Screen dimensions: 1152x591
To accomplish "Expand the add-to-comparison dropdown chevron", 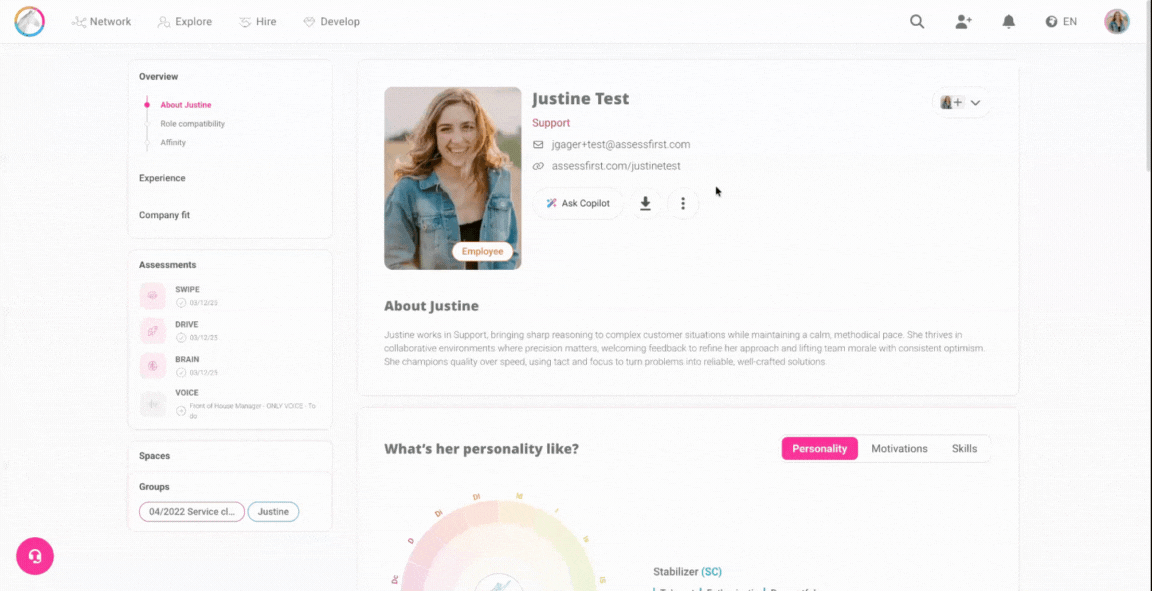I will (x=975, y=103).
